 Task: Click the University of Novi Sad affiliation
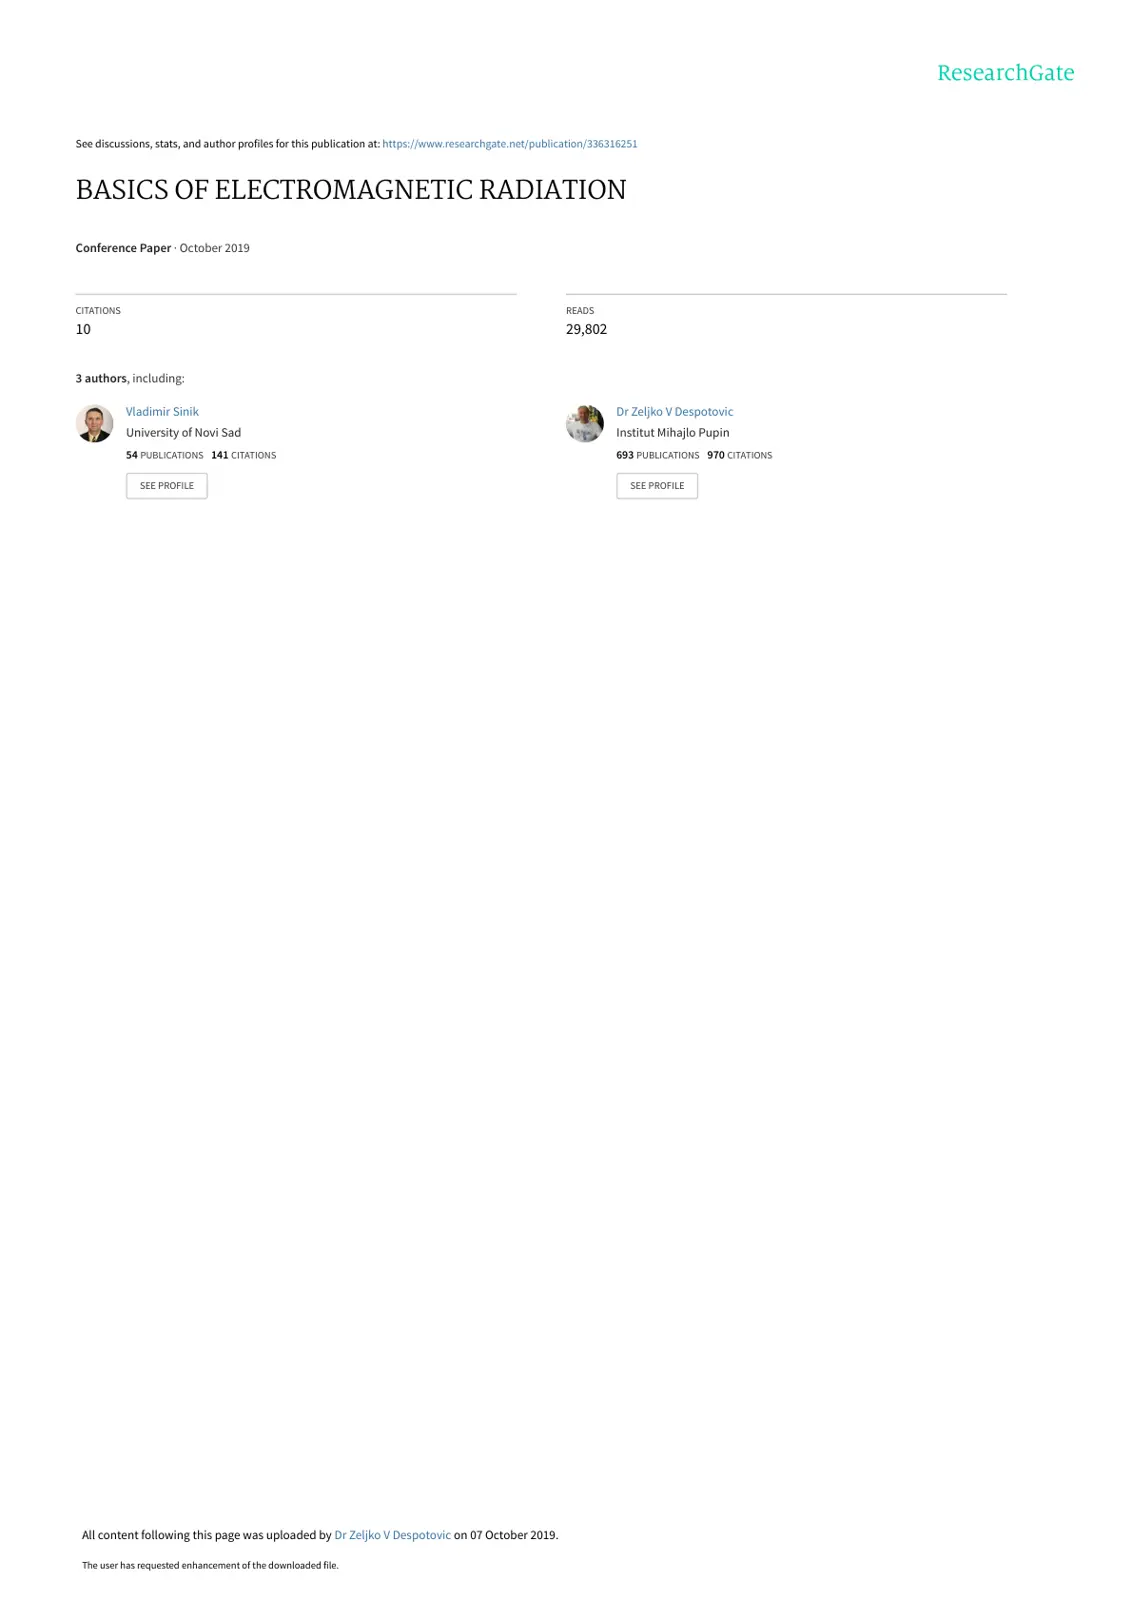[183, 433]
